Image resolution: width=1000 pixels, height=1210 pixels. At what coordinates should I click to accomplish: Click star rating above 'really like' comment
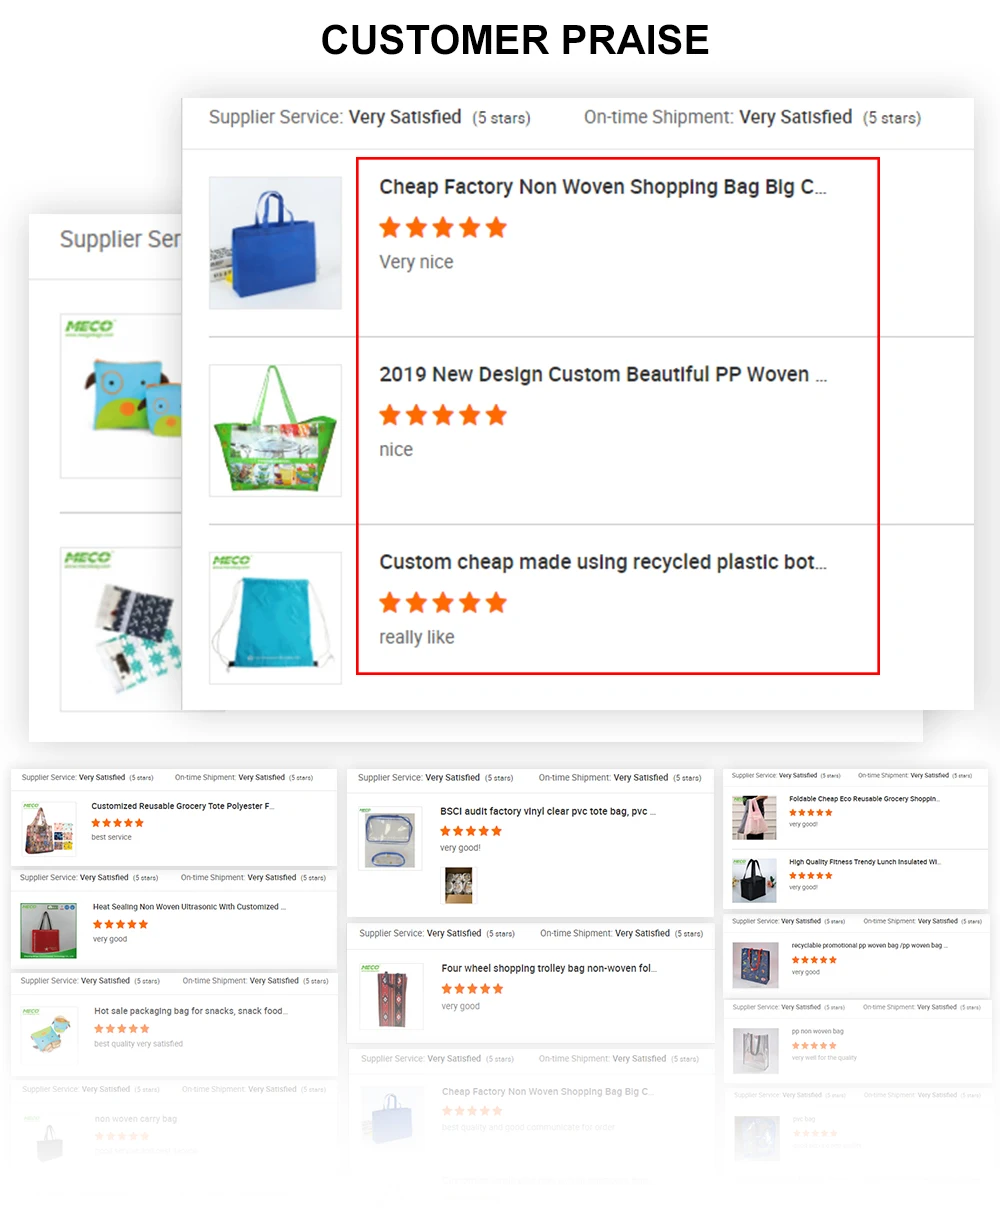click(443, 603)
